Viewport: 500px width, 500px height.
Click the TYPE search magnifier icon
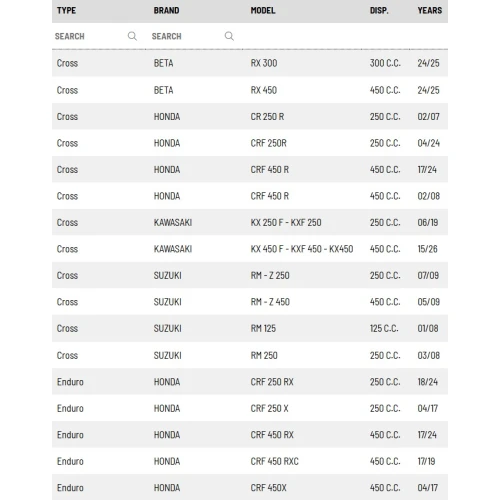point(132,36)
